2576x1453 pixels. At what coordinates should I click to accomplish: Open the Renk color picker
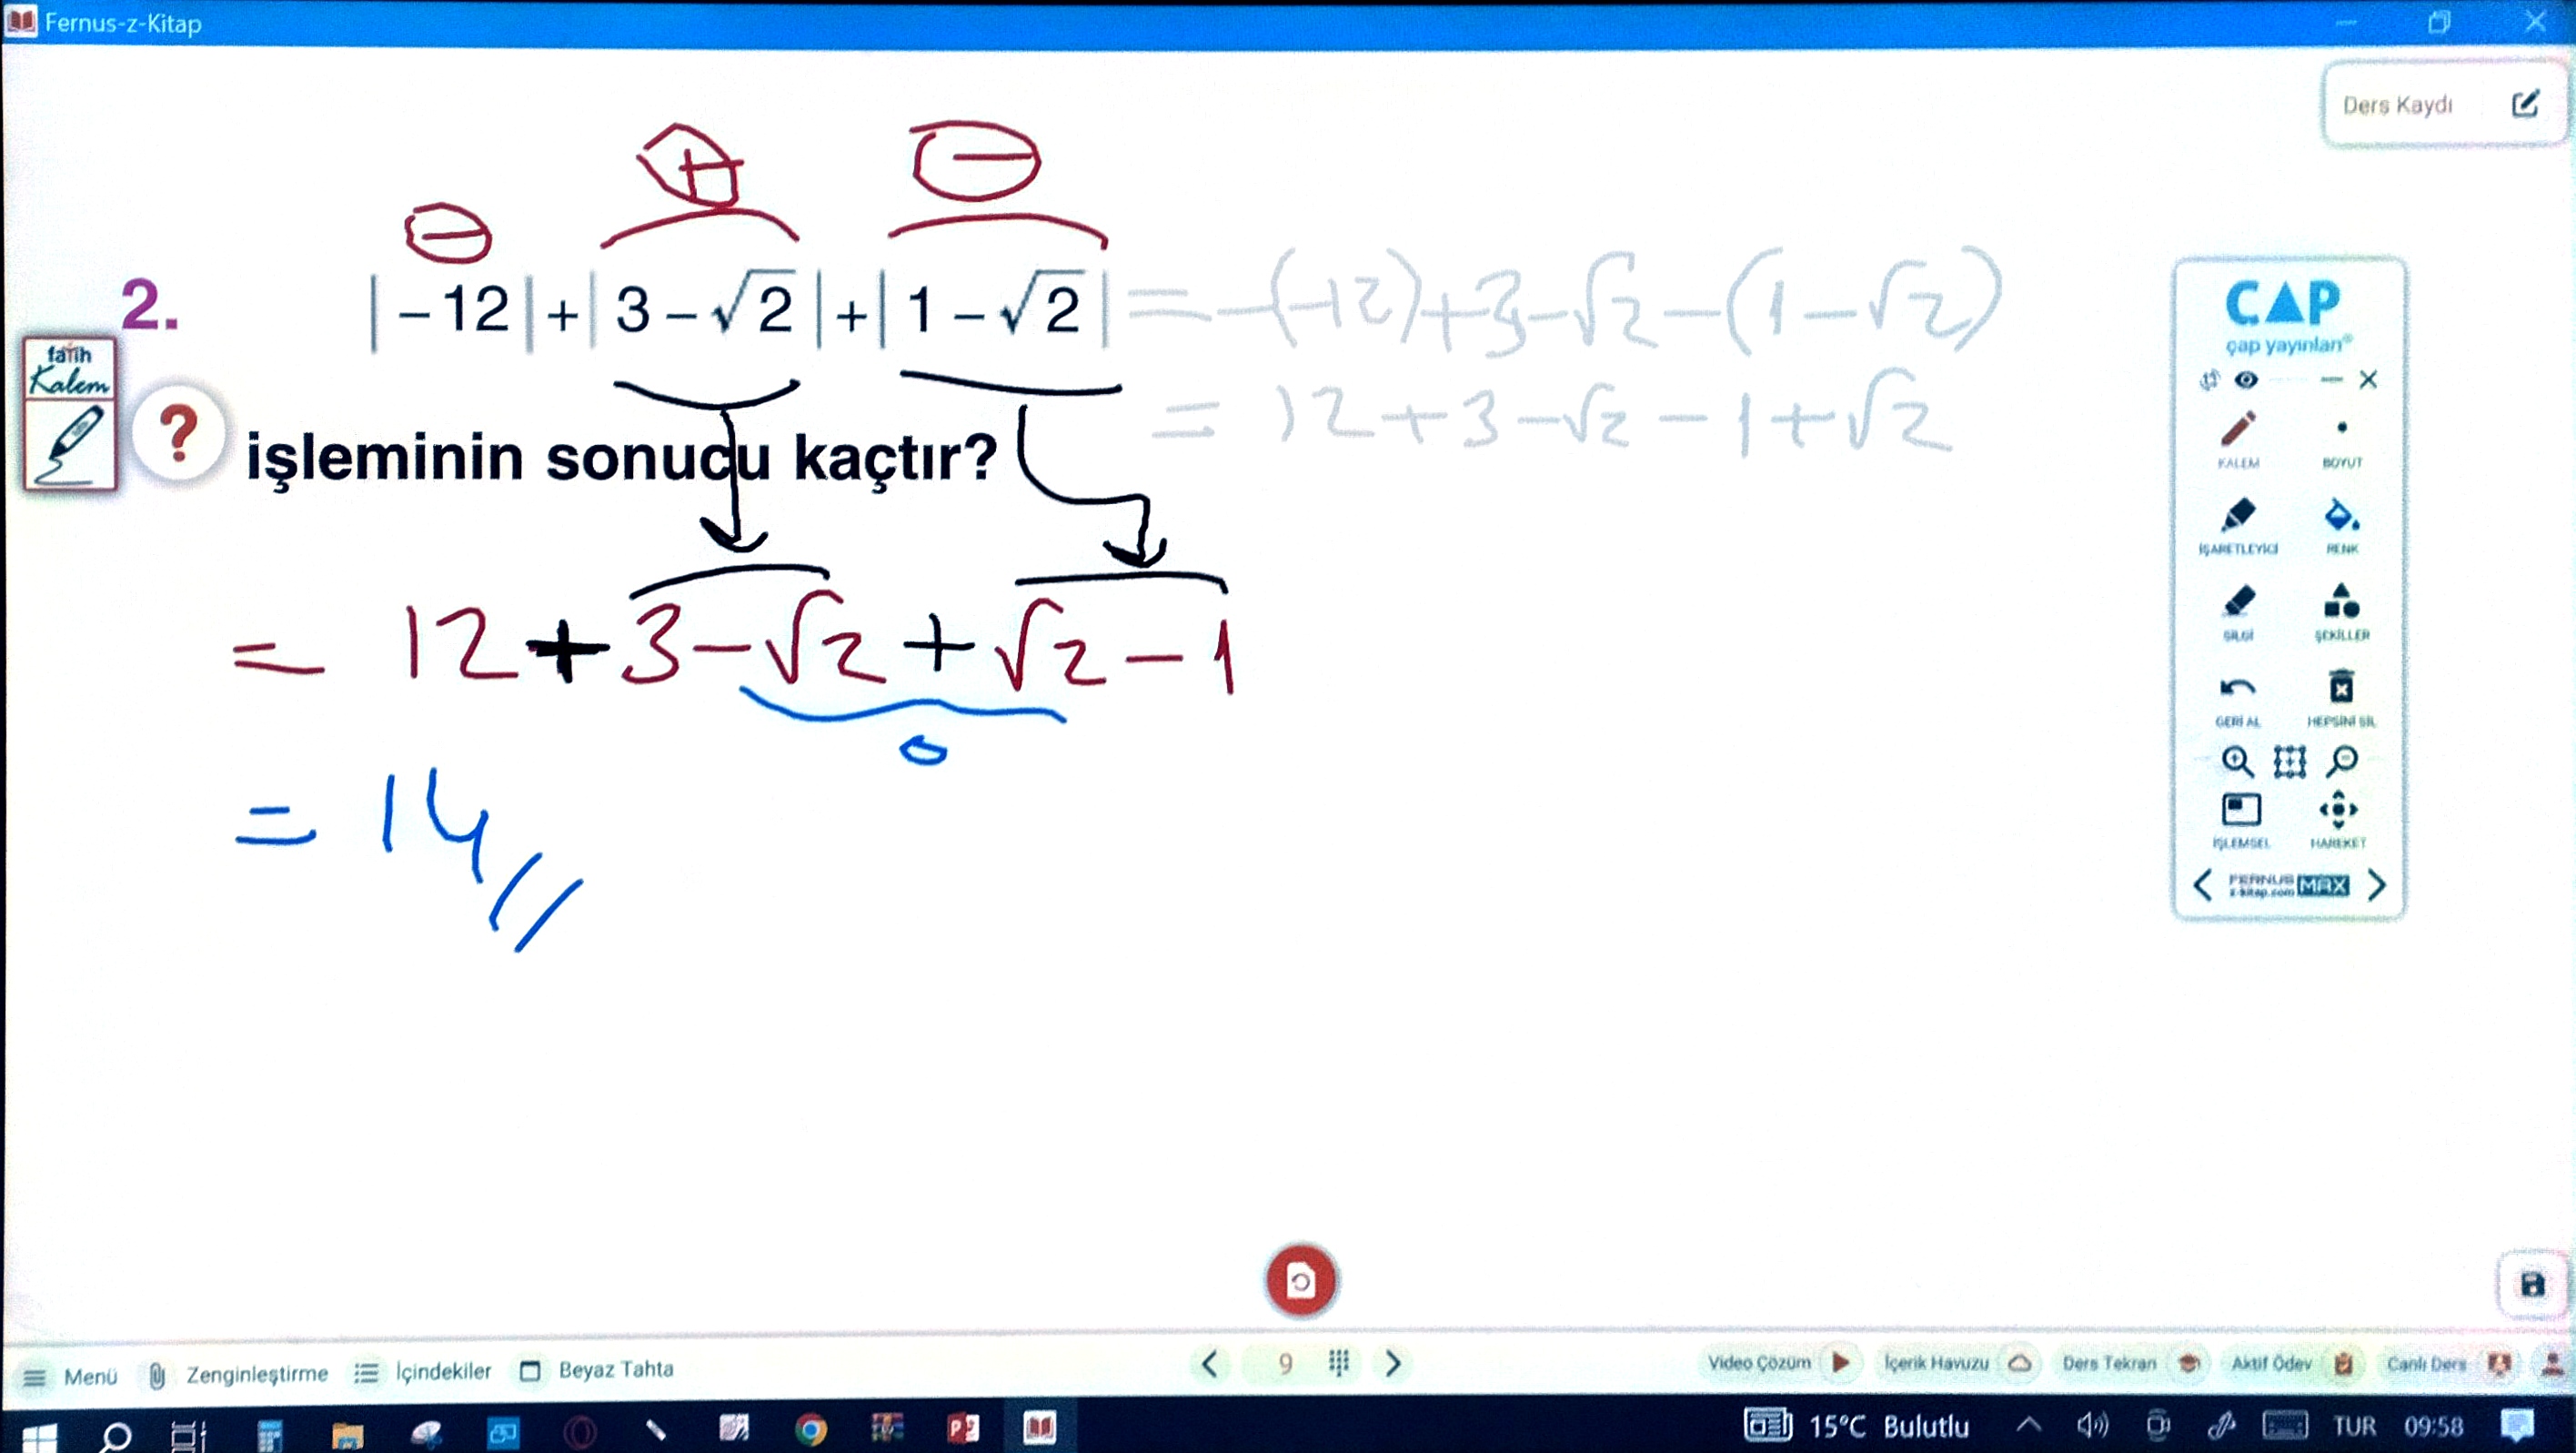(2341, 516)
